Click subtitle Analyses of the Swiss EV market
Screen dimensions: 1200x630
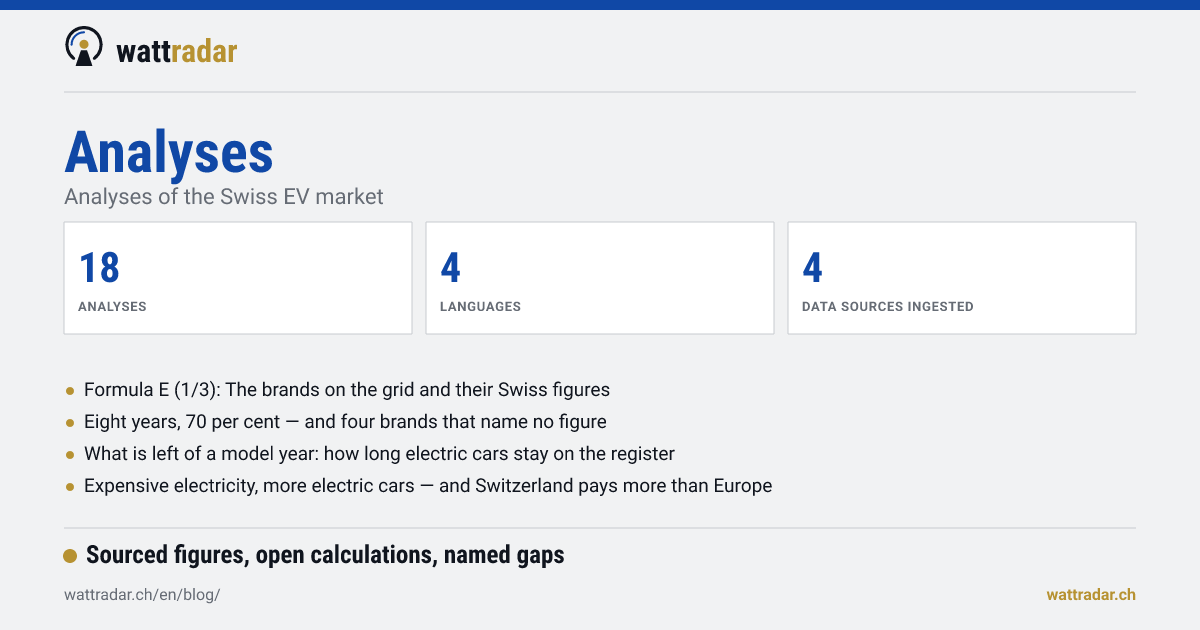click(224, 197)
